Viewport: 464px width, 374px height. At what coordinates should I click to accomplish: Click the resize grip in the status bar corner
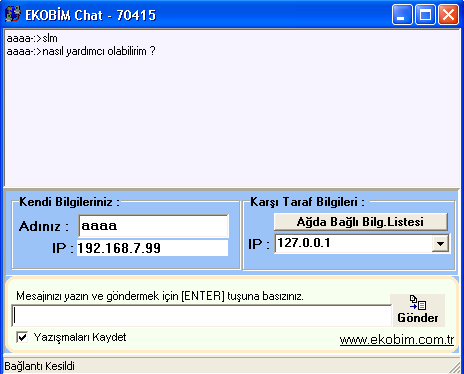pos(455,367)
